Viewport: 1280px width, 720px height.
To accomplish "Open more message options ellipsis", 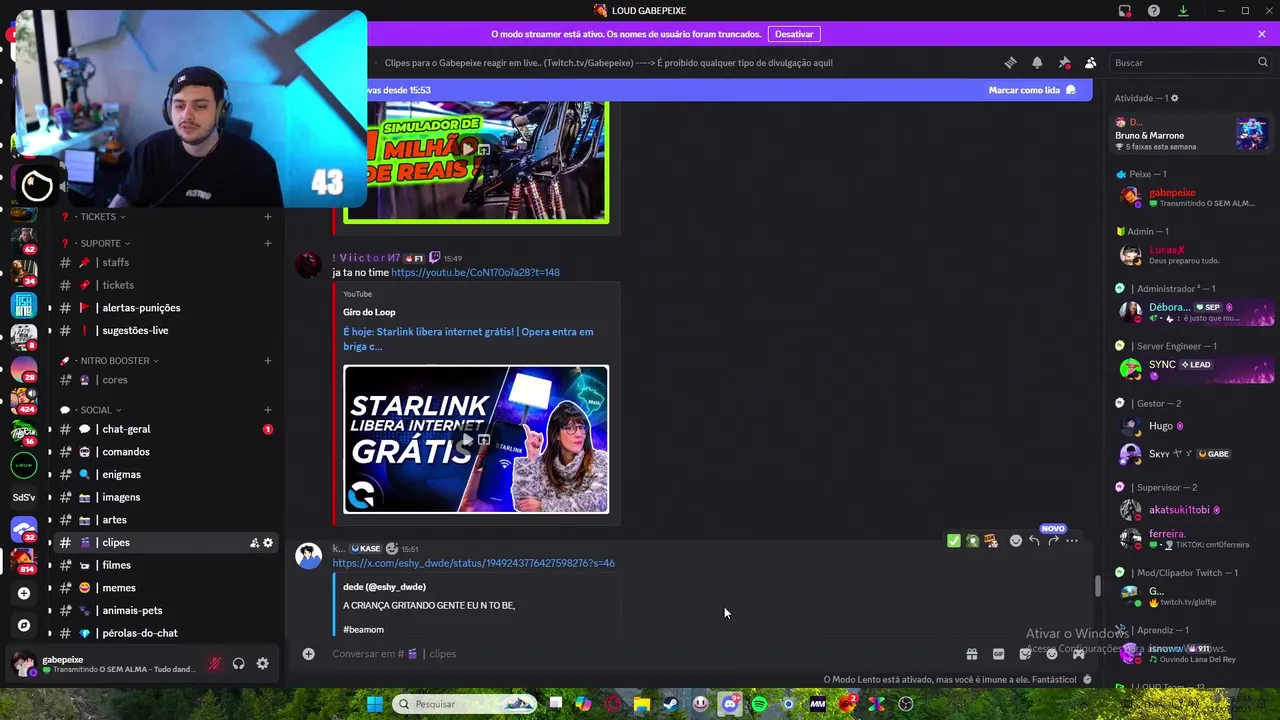I will [1072, 541].
